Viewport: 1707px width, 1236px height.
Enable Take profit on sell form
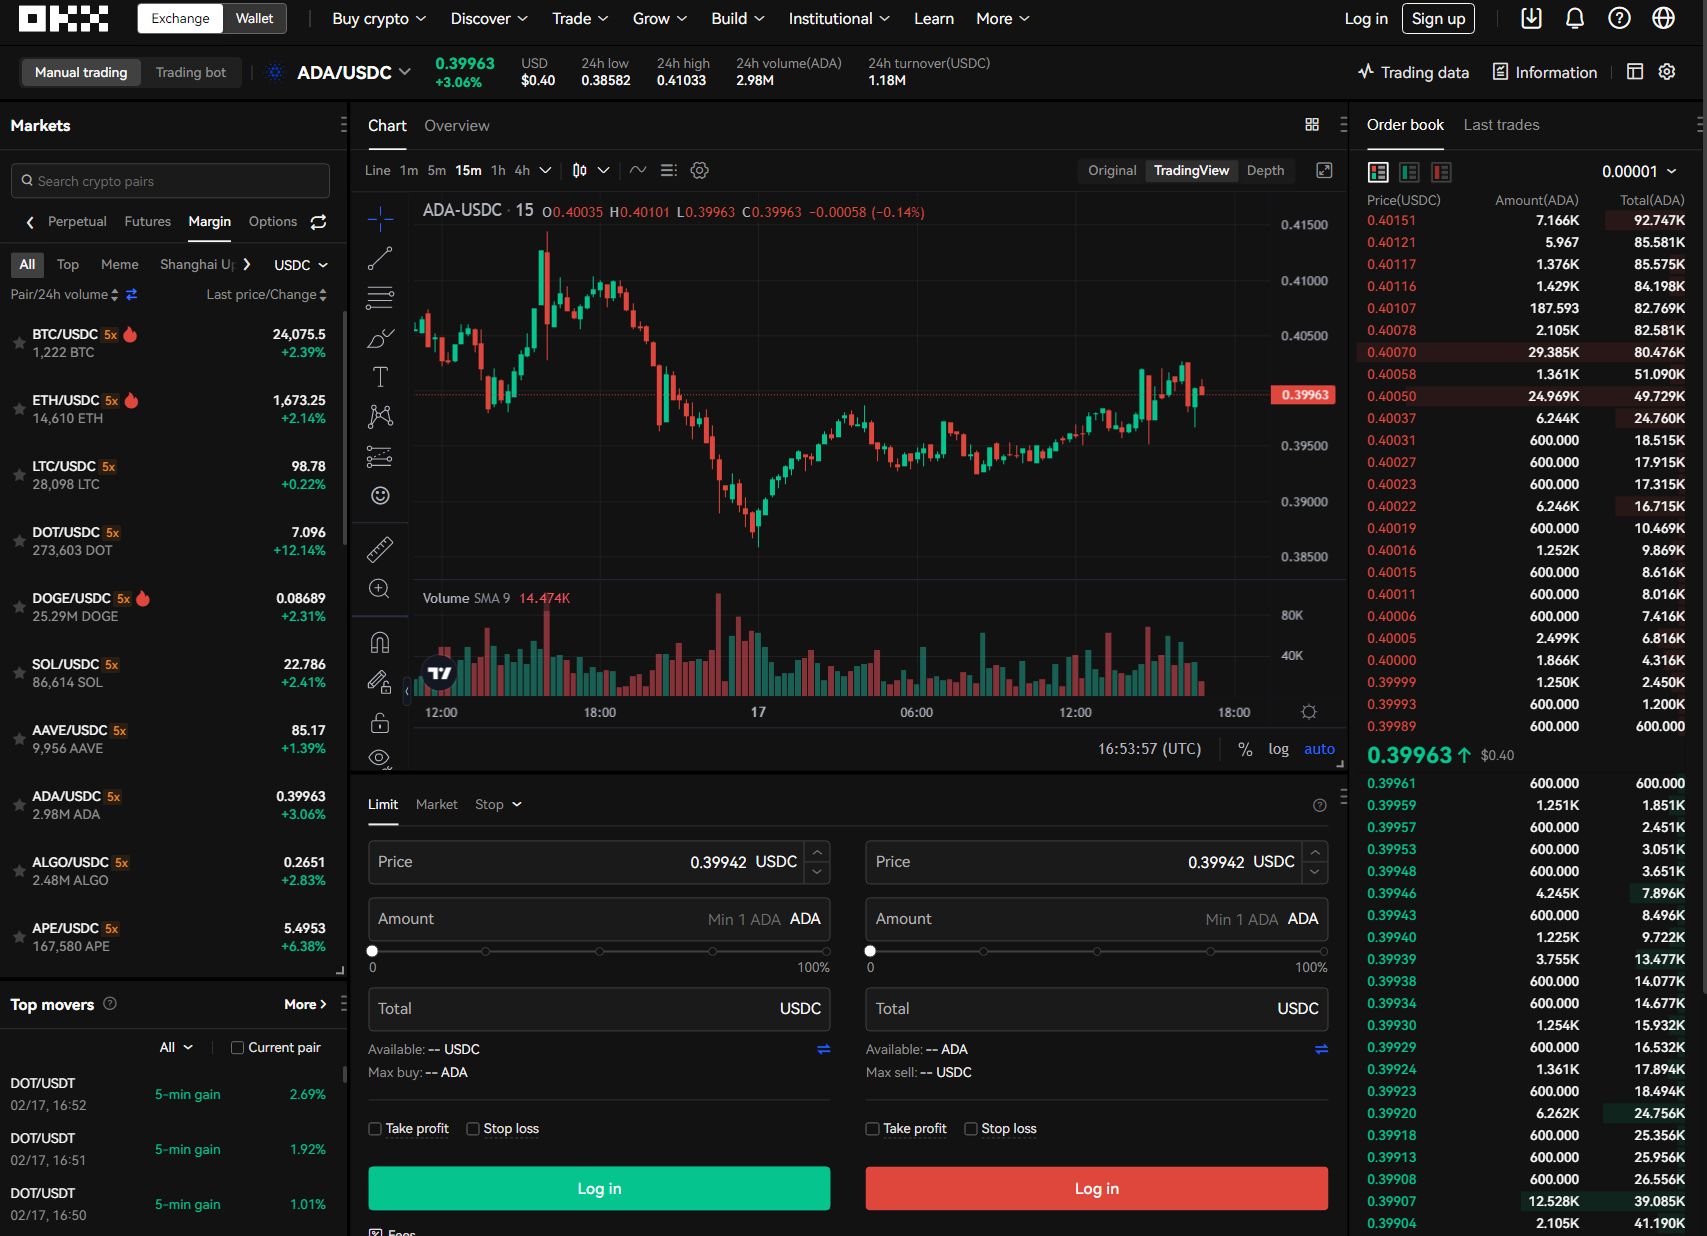point(872,1129)
